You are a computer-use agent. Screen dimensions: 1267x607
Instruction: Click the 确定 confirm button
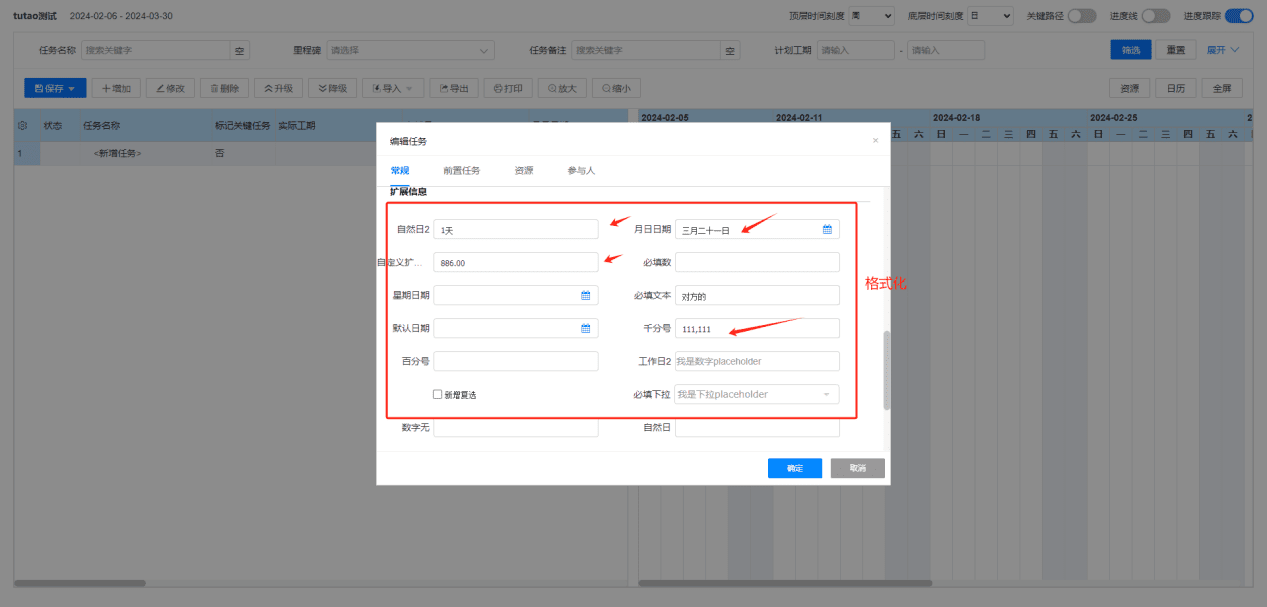[x=795, y=468]
